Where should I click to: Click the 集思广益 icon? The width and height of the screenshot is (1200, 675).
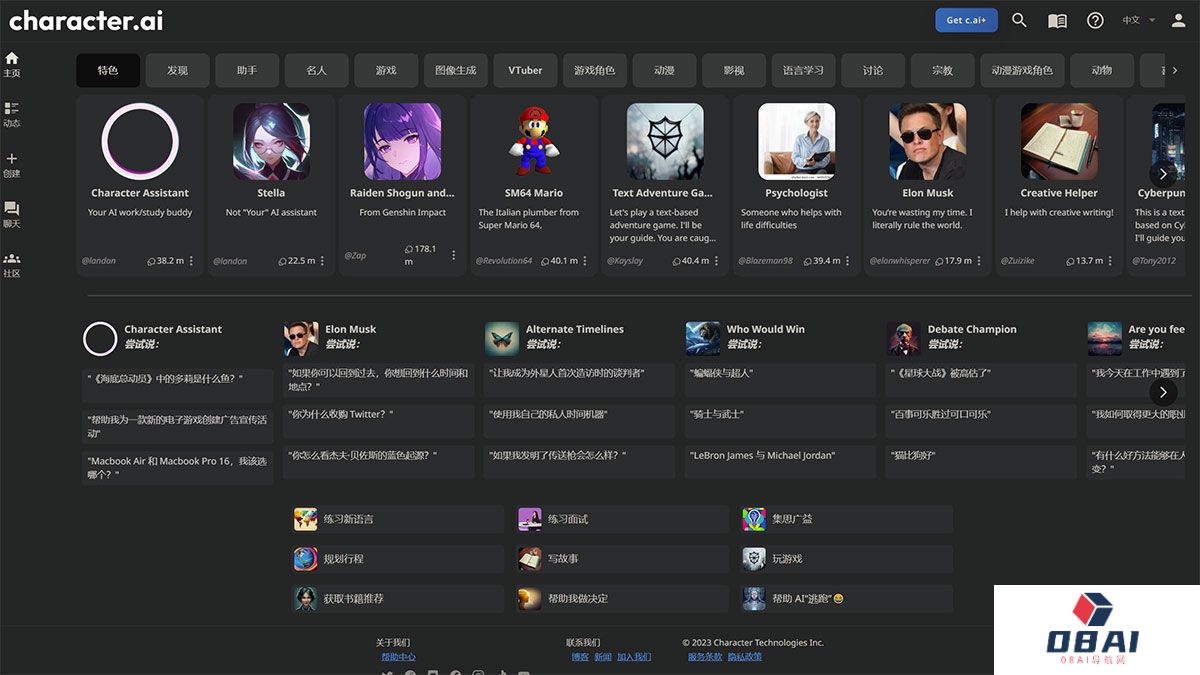tap(754, 519)
